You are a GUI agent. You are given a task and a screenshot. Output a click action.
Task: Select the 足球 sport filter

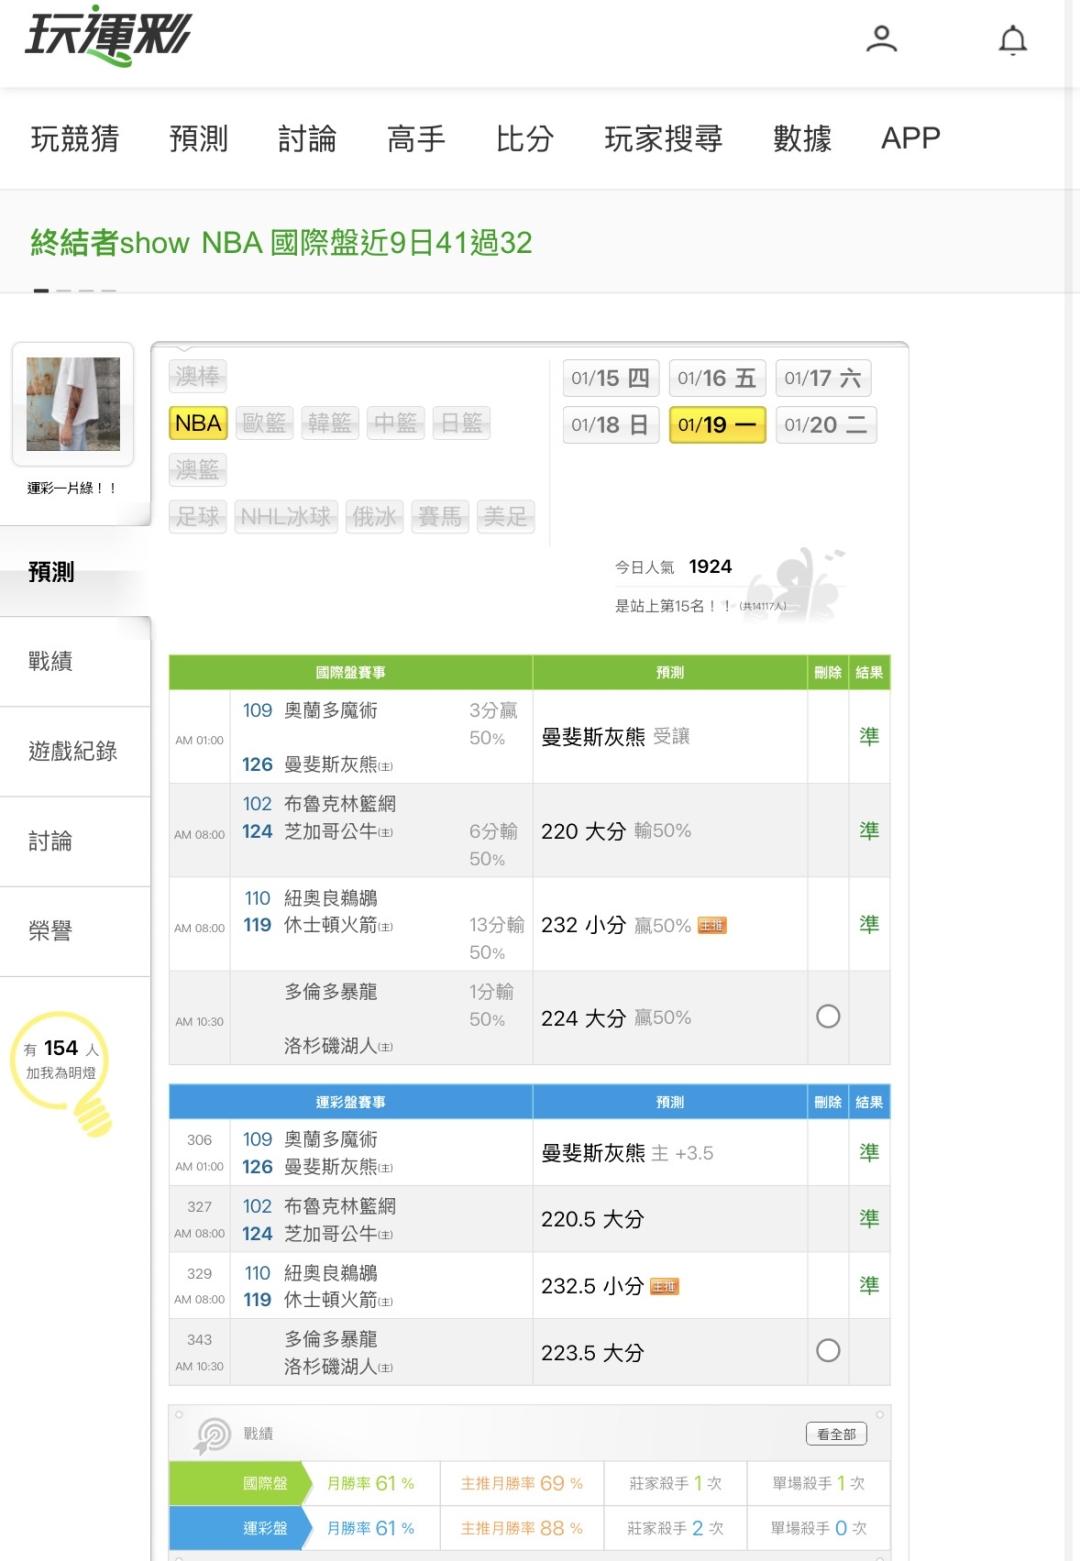[x=198, y=516]
